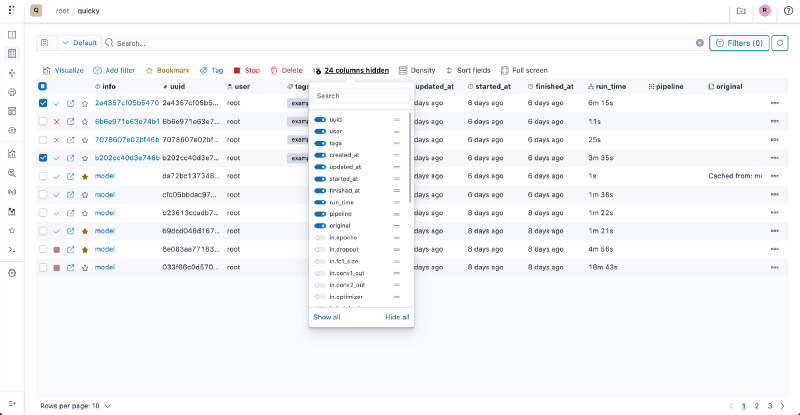Open run link 7078607e02bf46b
This screenshot has height=415, width=800.
pos(127,140)
